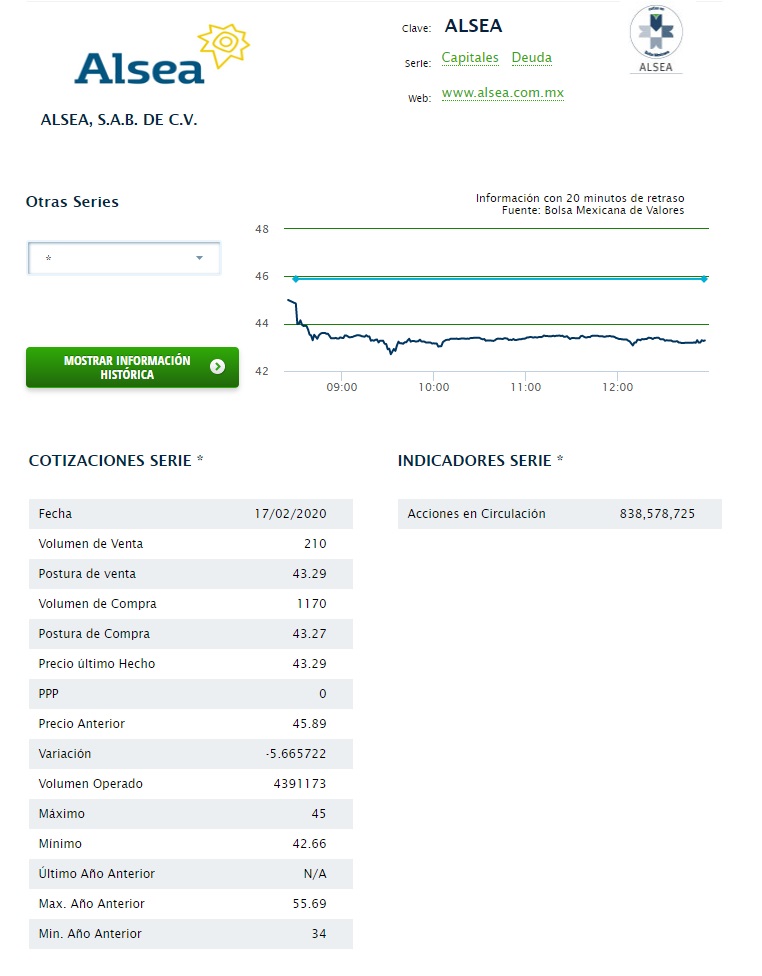Click the Precio Anterior value 45.89
762x976 pixels.
[x=309, y=723]
